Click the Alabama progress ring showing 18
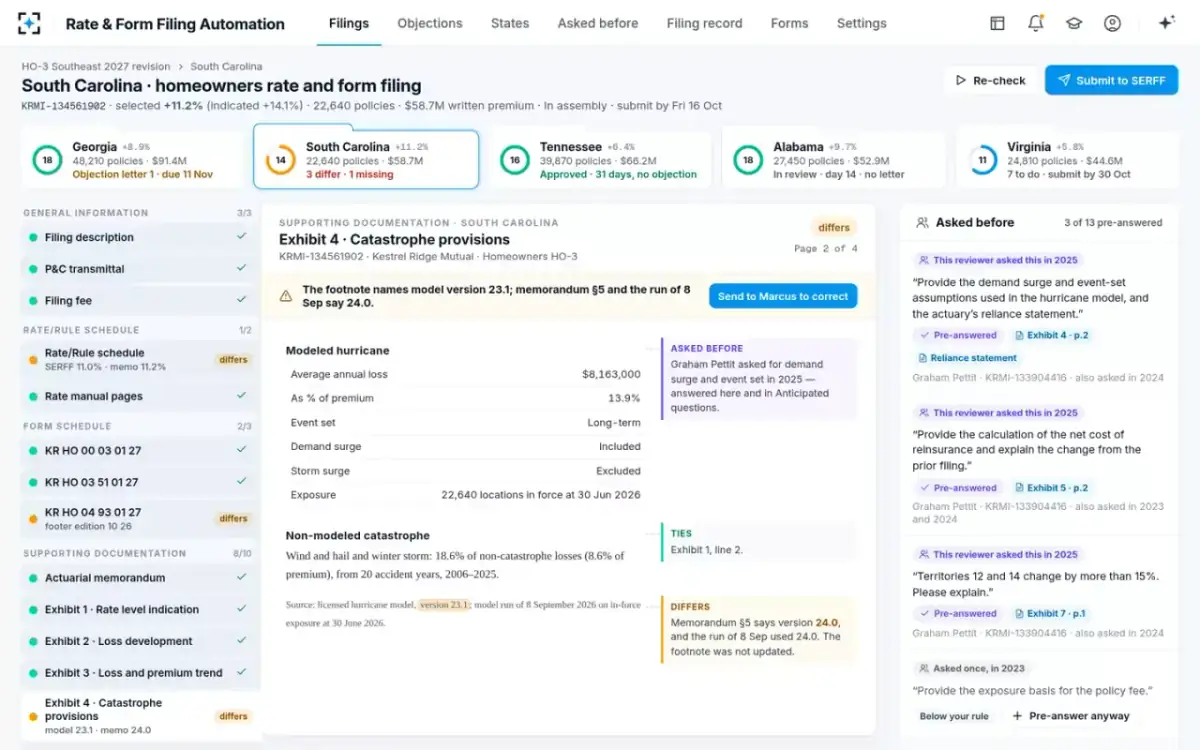 click(x=748, y=160)
